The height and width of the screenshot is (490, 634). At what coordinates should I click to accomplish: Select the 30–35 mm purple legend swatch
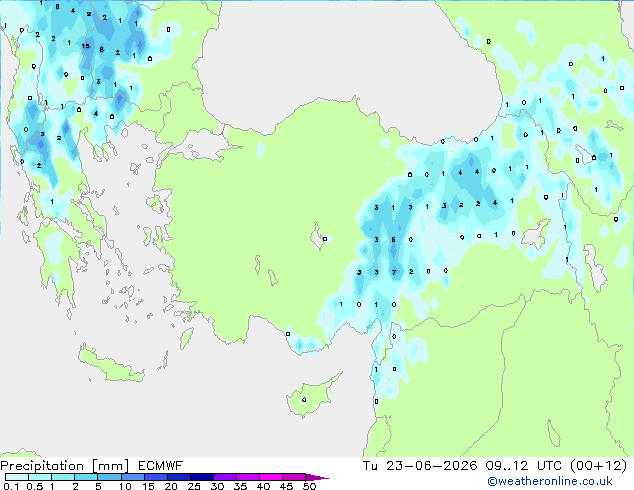pos(224,477)
